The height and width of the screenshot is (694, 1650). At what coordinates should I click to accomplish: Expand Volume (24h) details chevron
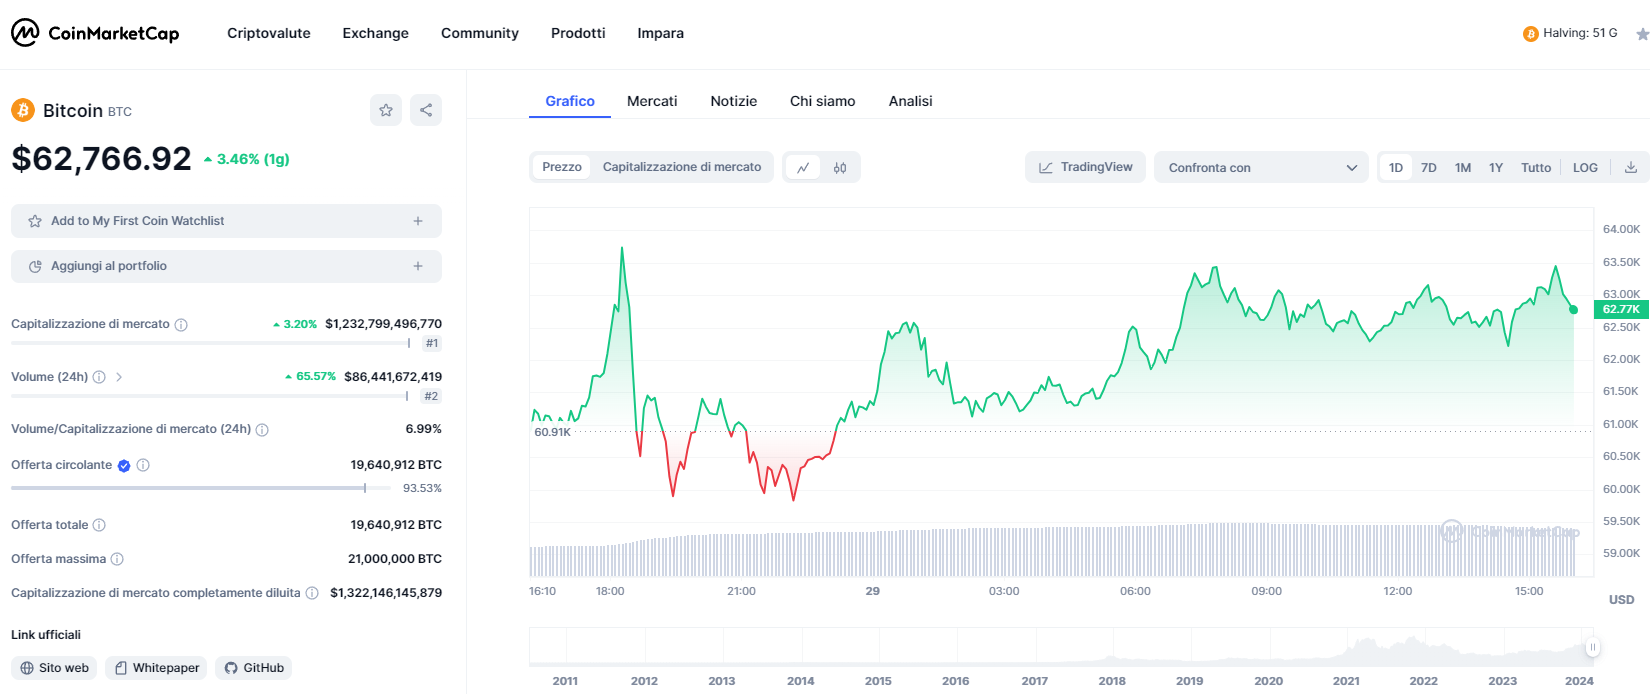click(119, 377)
